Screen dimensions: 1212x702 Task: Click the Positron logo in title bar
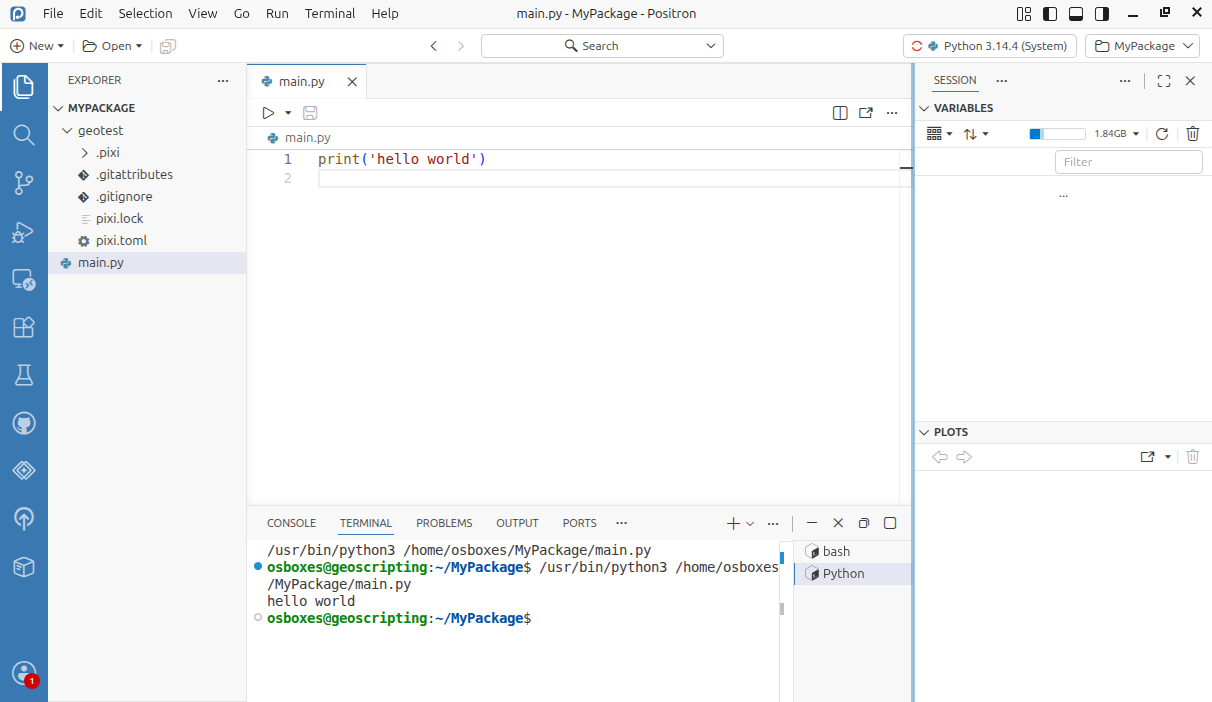(x=18, y=14)
